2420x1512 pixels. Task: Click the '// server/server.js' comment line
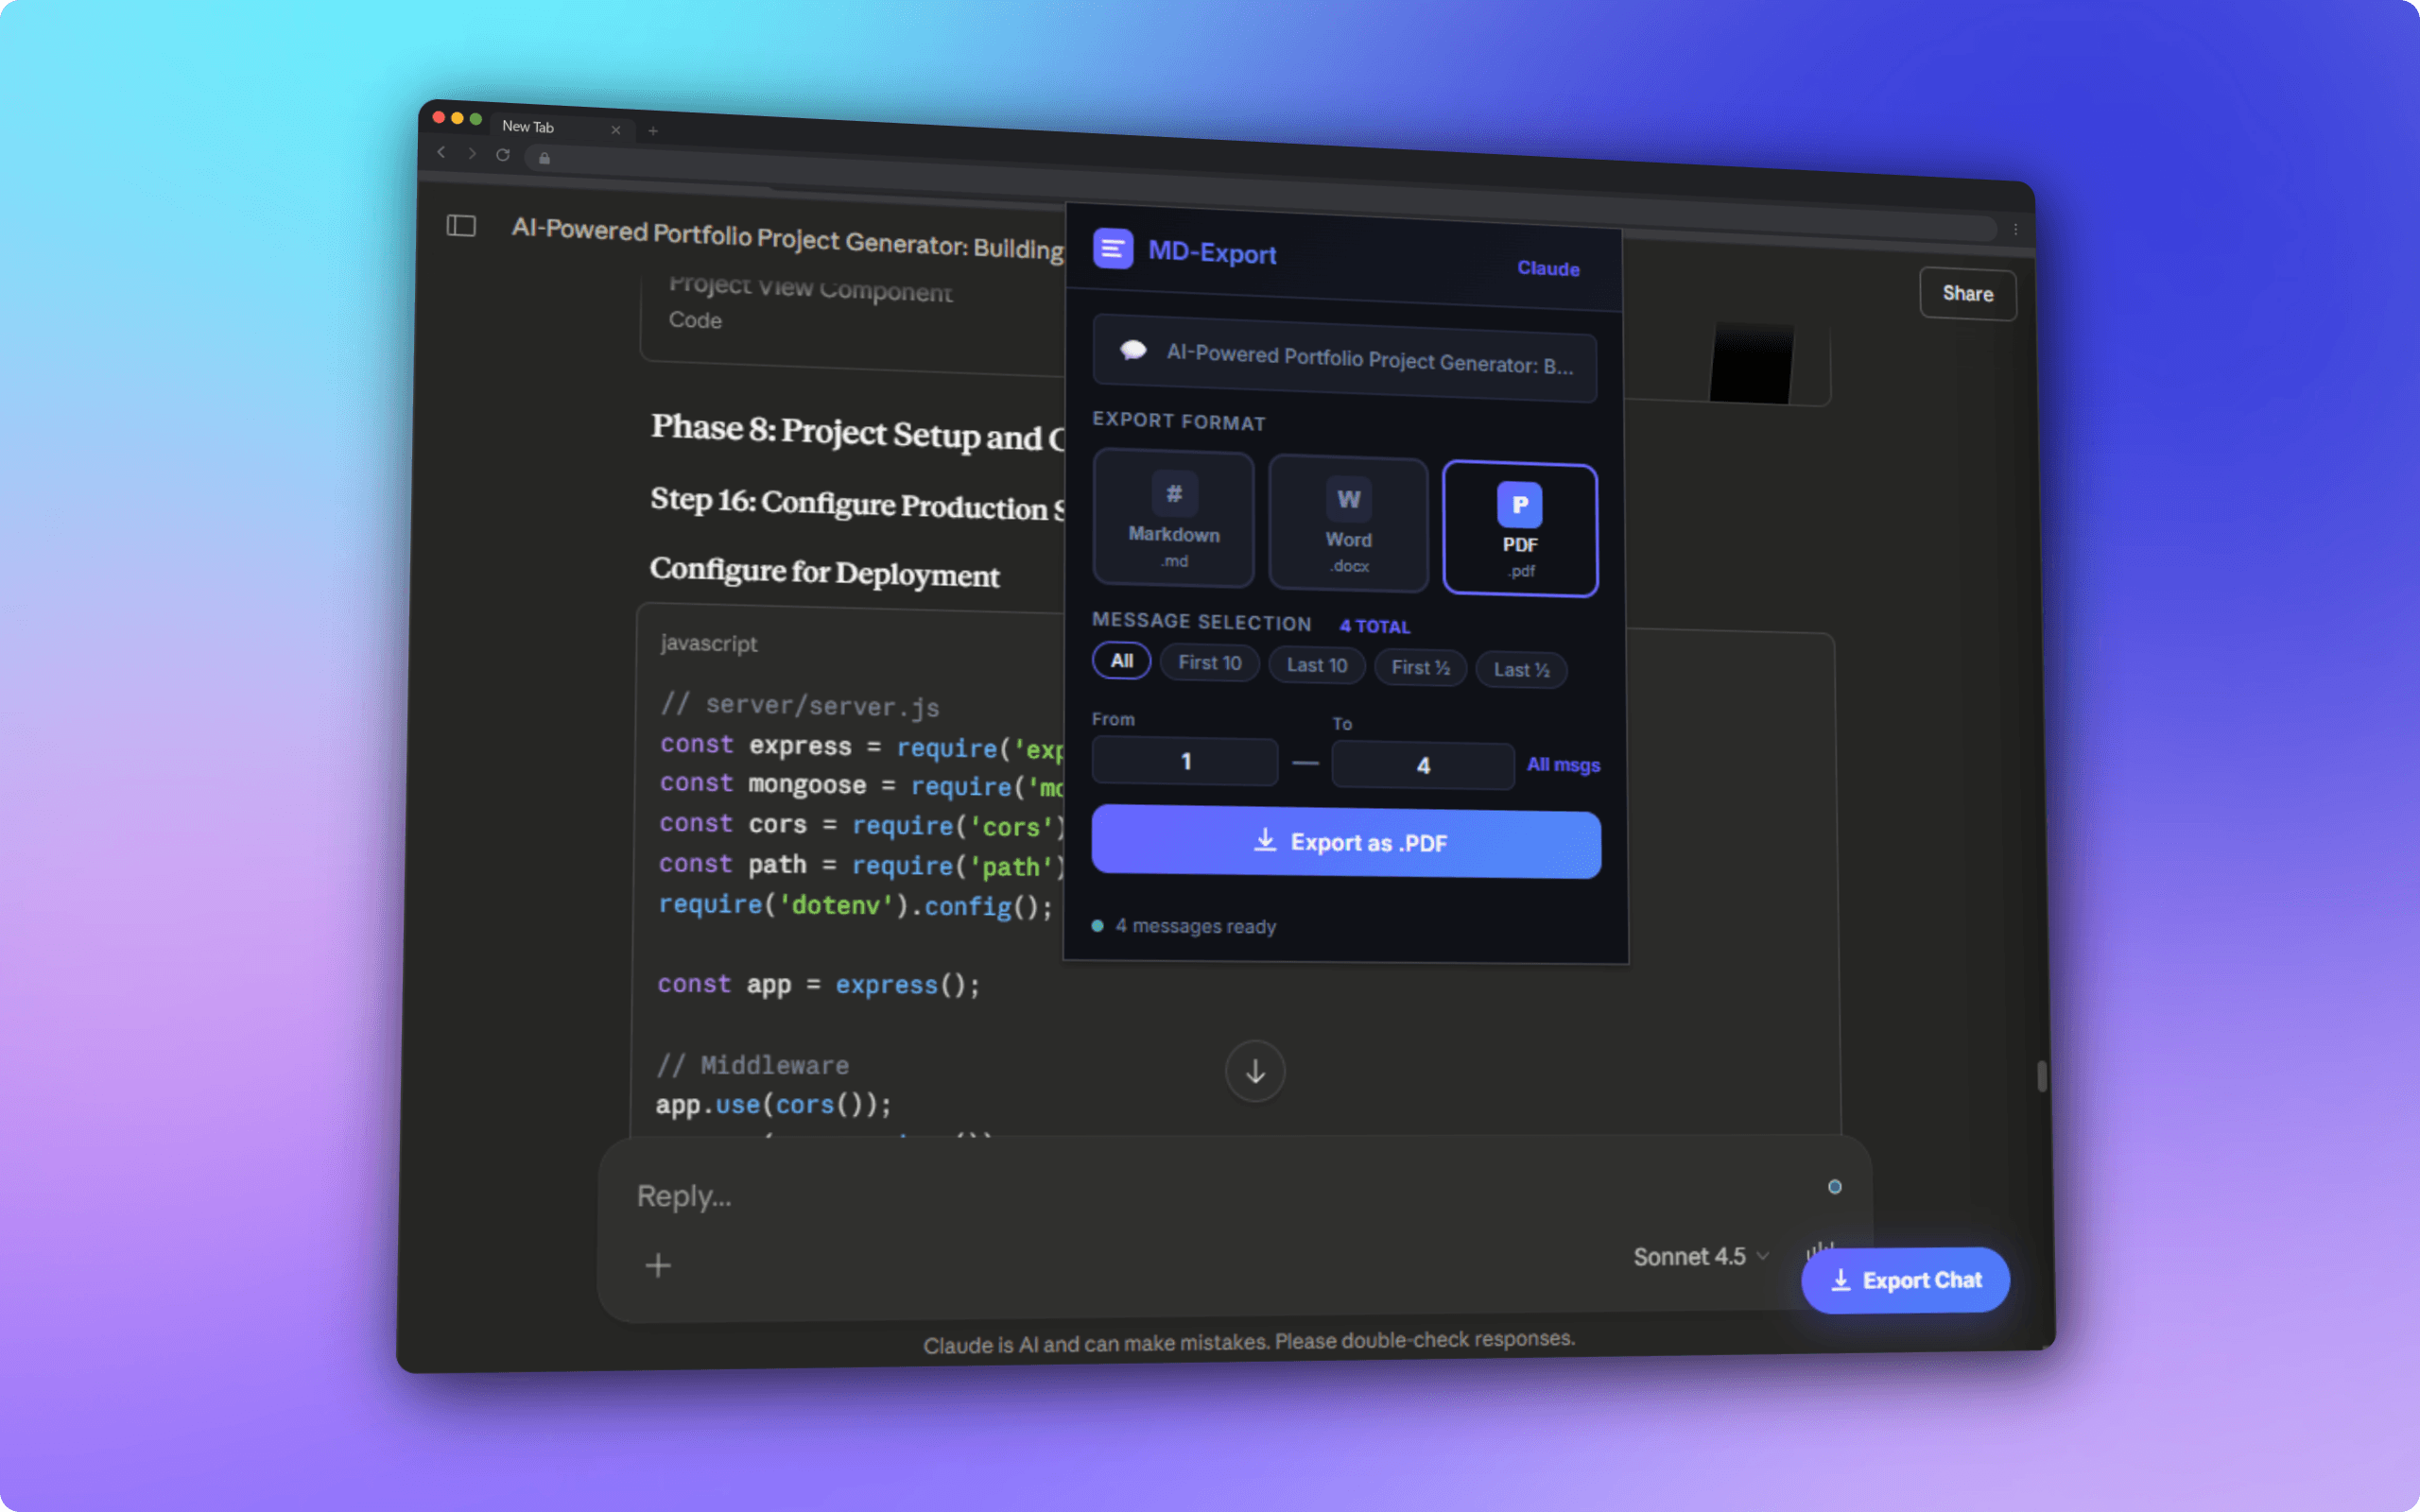(x=799, y=705)
